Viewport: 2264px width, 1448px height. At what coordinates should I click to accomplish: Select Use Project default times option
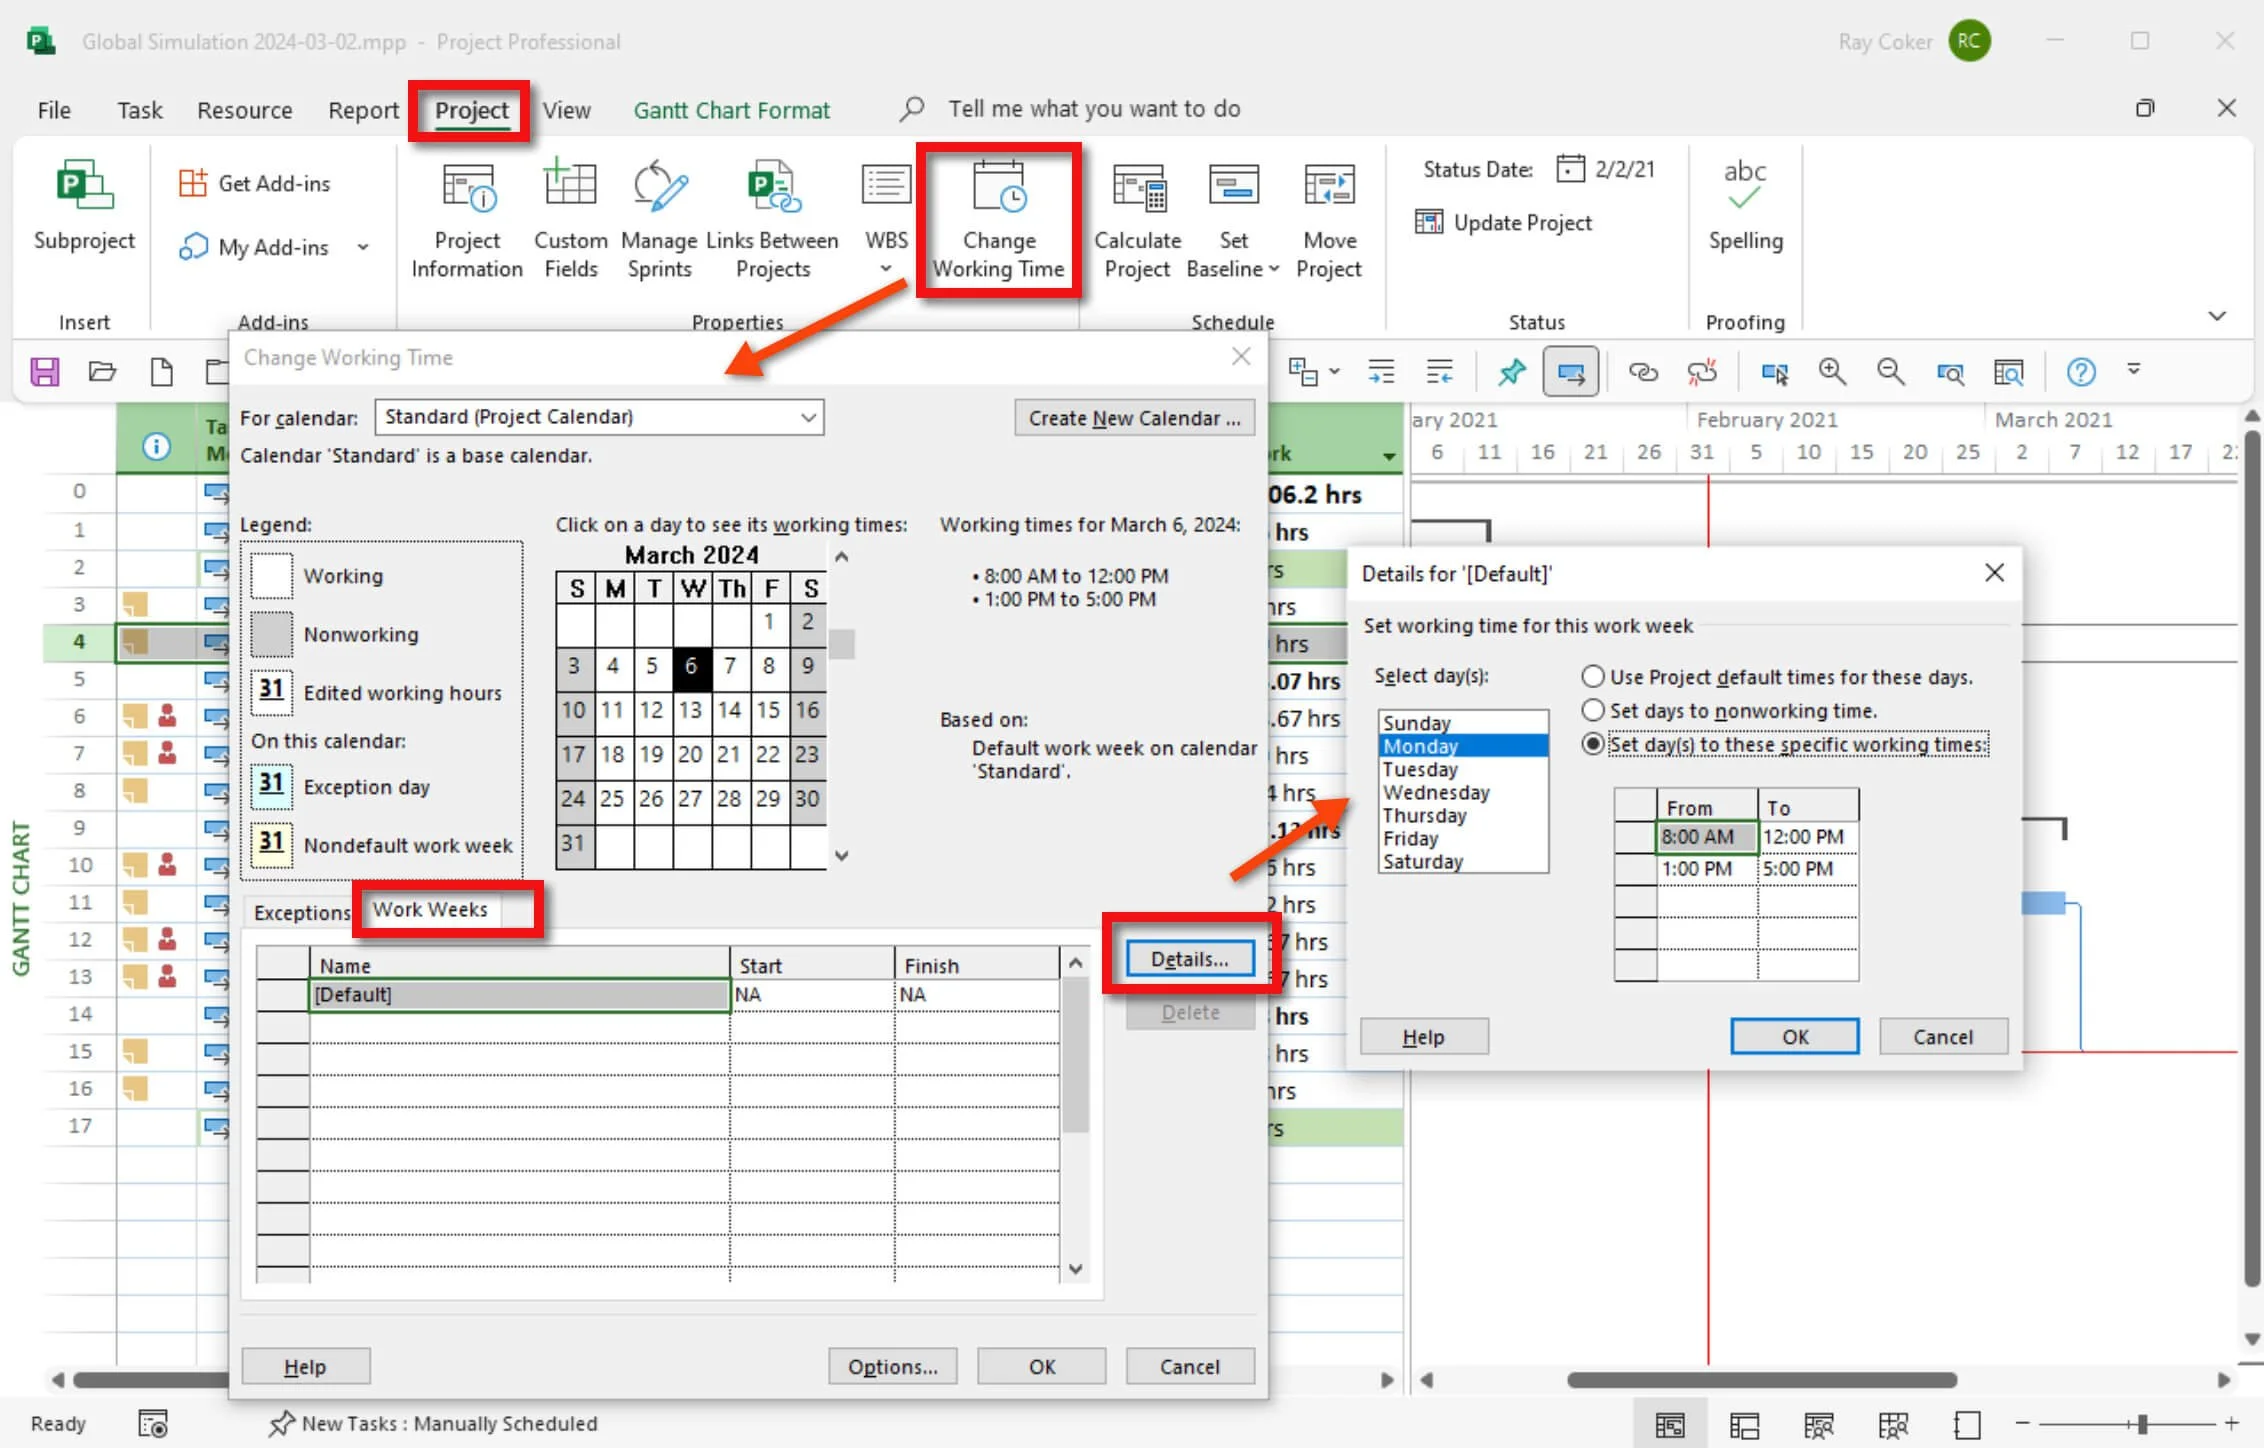click(1777, 677)
